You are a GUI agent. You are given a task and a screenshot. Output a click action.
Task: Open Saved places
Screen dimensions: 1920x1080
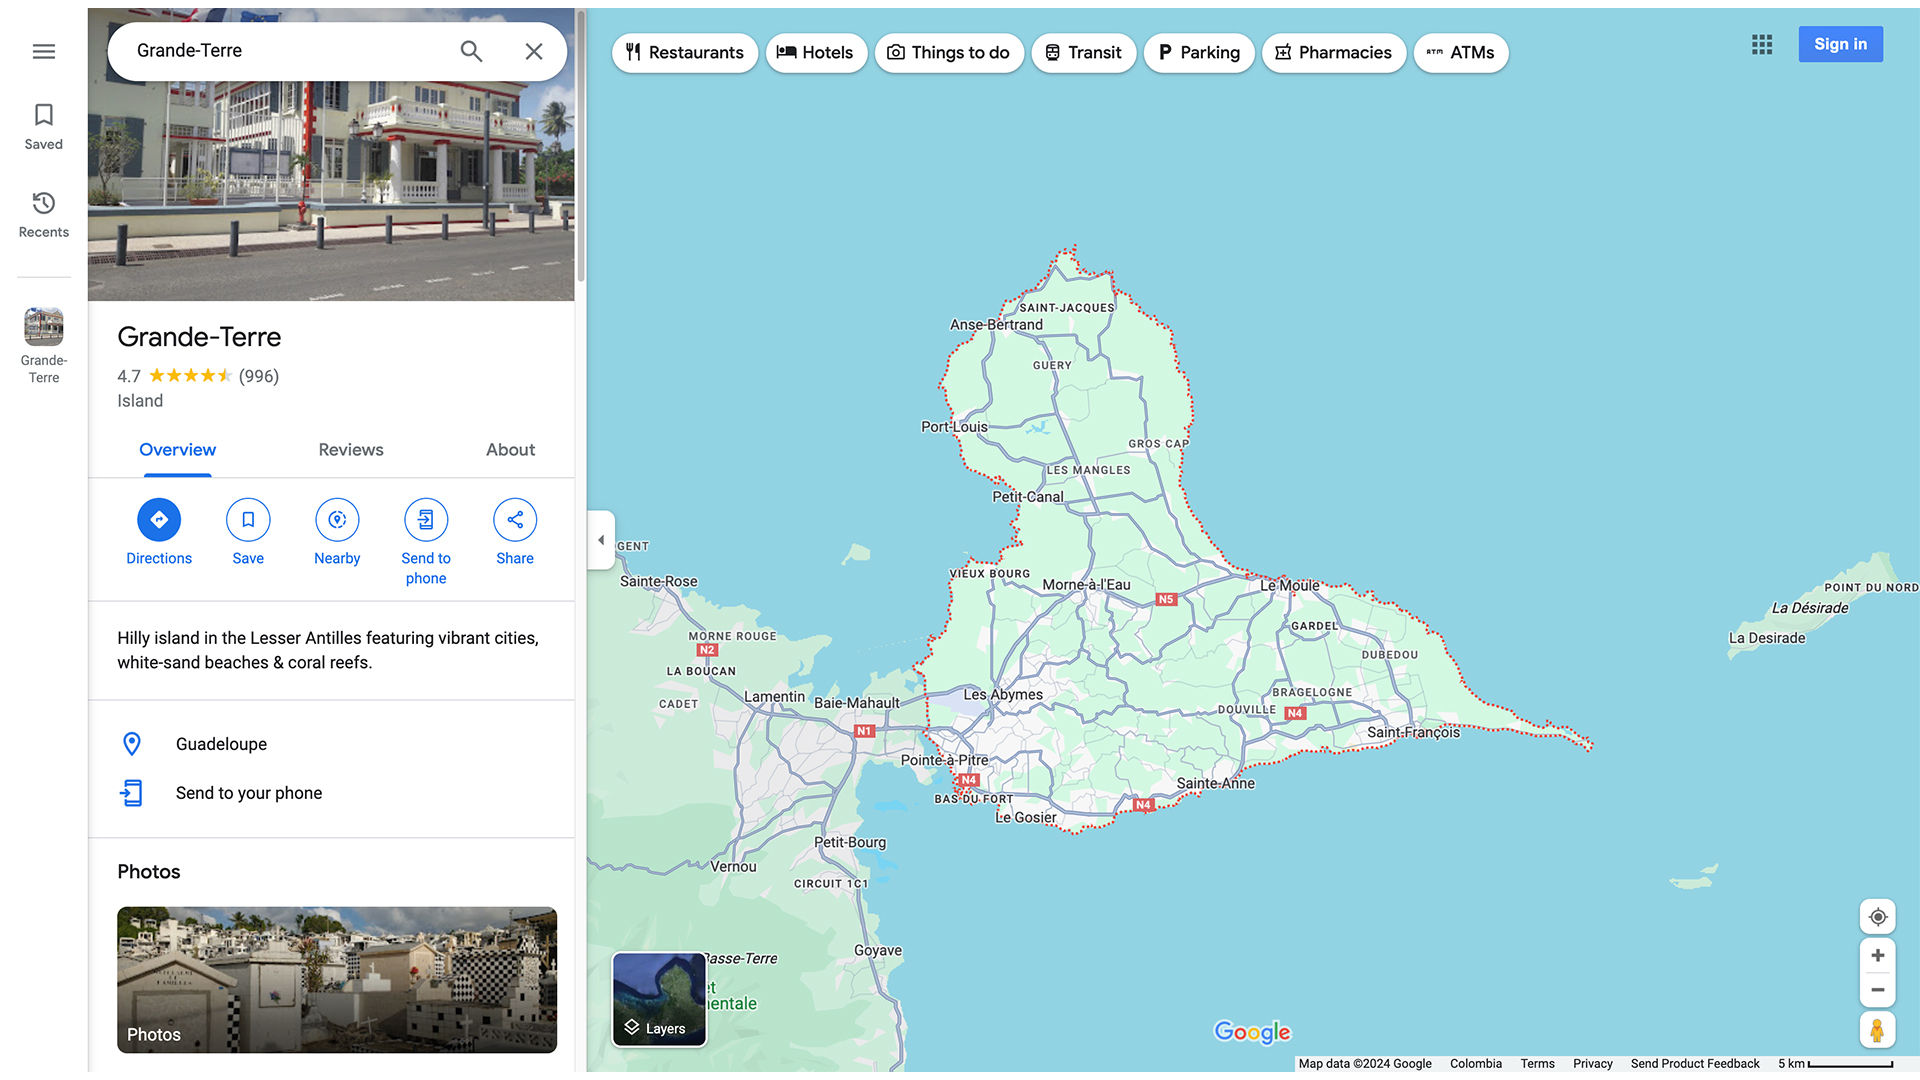tap(43, 127)
